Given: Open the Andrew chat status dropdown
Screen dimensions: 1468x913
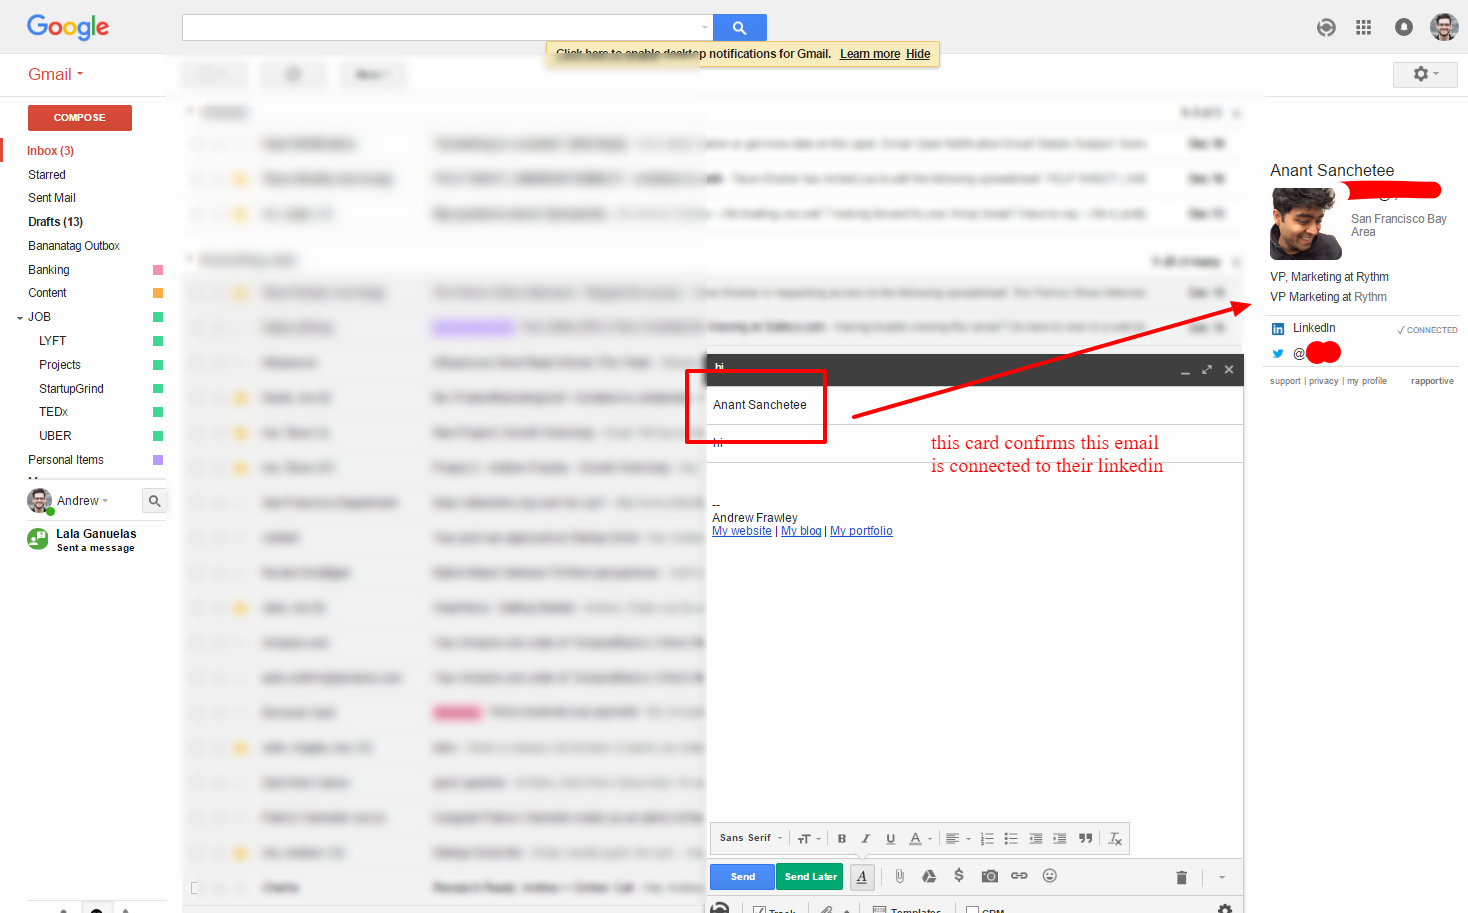Looking at the screenshot, I should click(x=82, y=501).
